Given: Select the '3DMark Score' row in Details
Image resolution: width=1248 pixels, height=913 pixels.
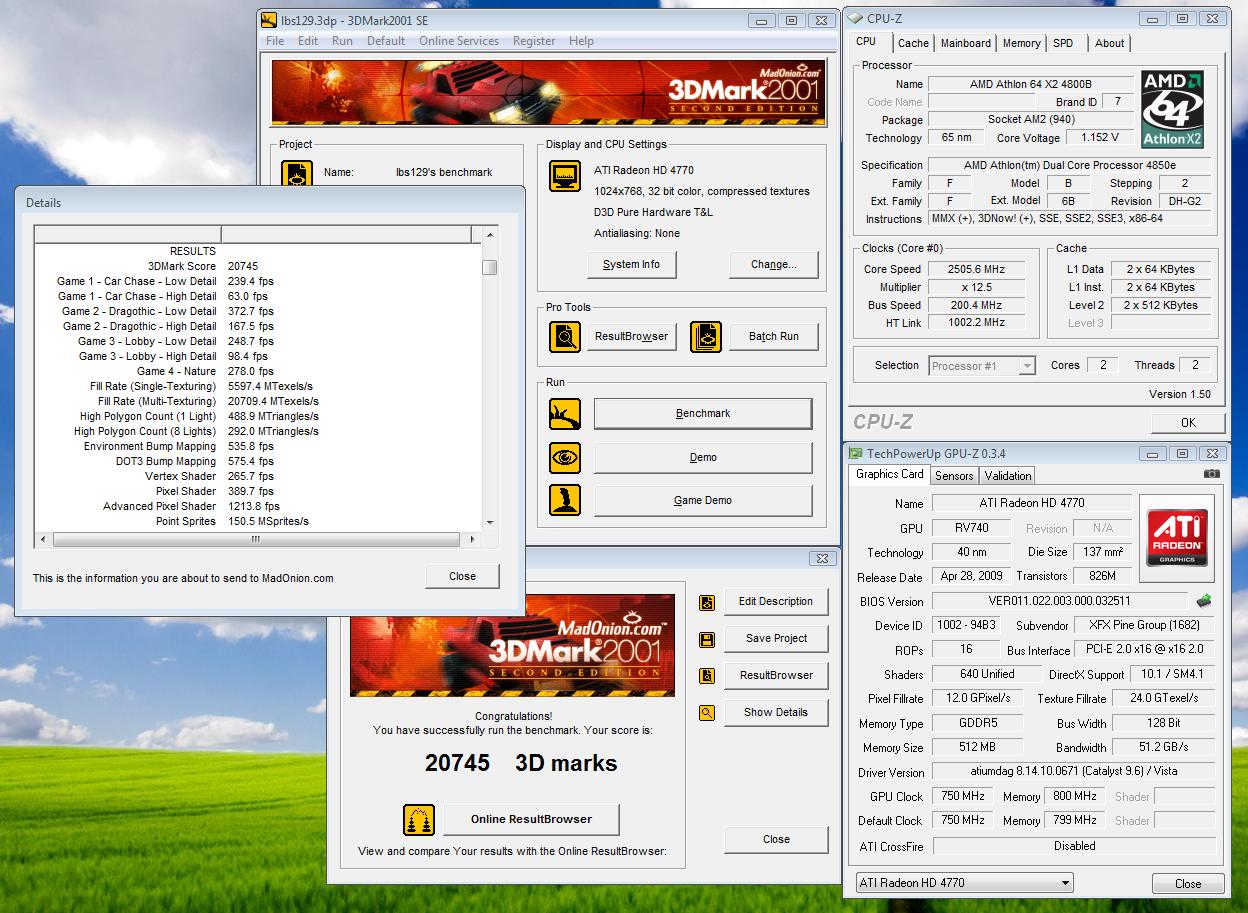Looking at the screenshot, I should point(258,266).
